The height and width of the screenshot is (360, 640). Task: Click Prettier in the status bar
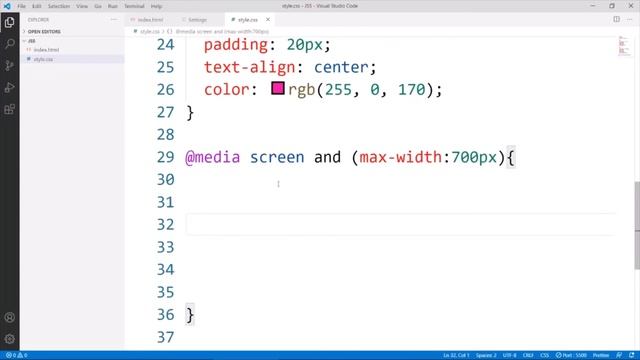(601, 355)
